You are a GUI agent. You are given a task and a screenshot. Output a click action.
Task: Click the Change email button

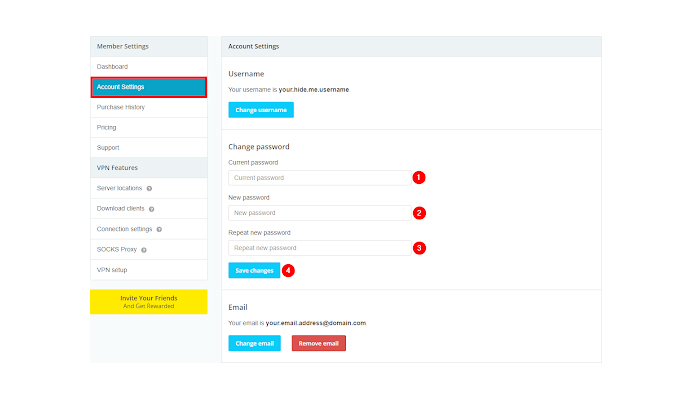click(255, 343)
